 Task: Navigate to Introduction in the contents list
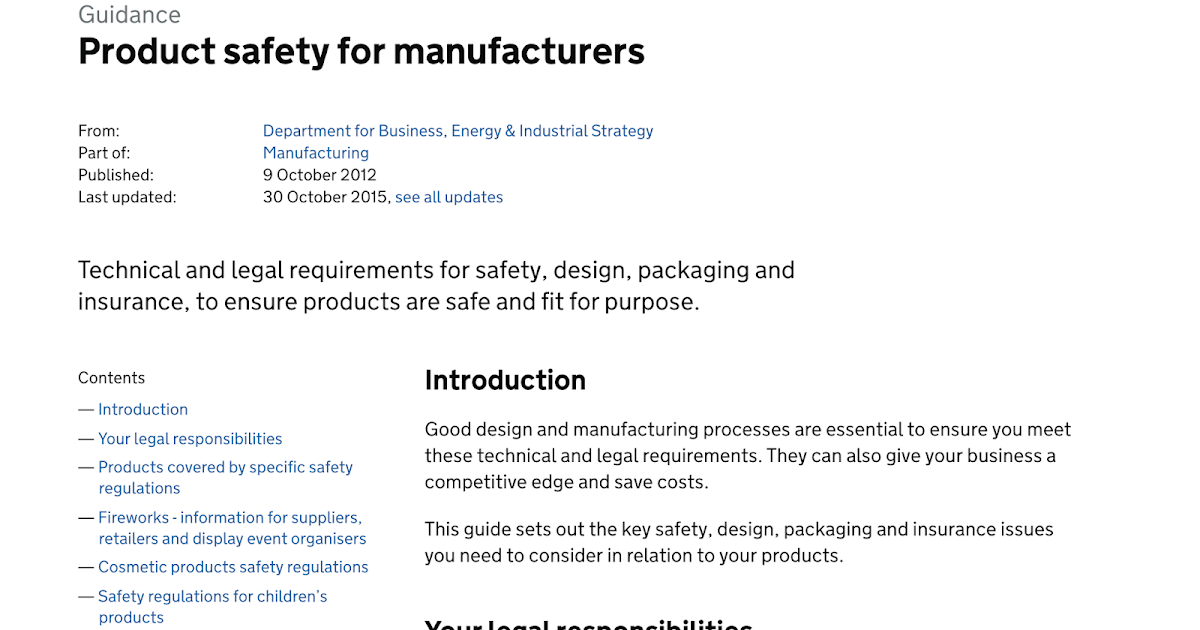coord(143,409)
